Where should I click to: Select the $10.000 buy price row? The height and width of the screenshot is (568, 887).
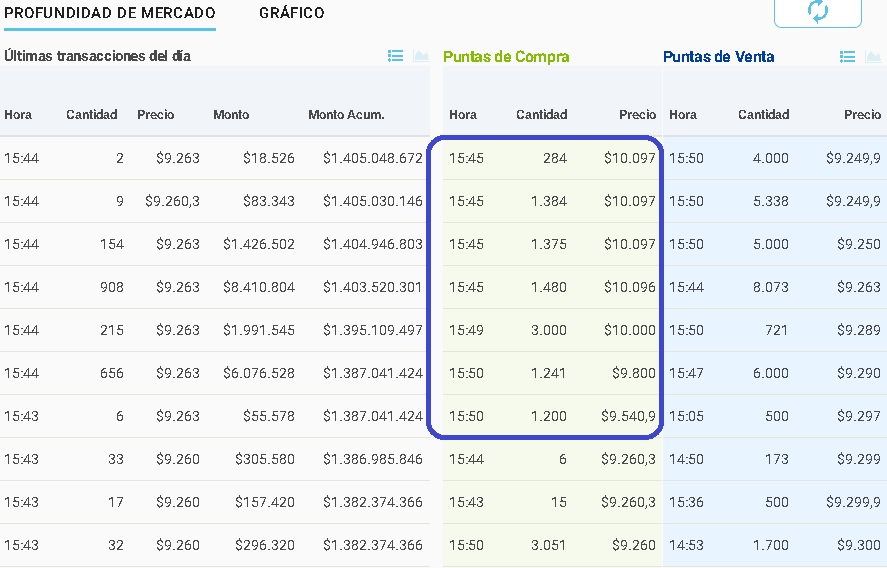tap(552, 330)
